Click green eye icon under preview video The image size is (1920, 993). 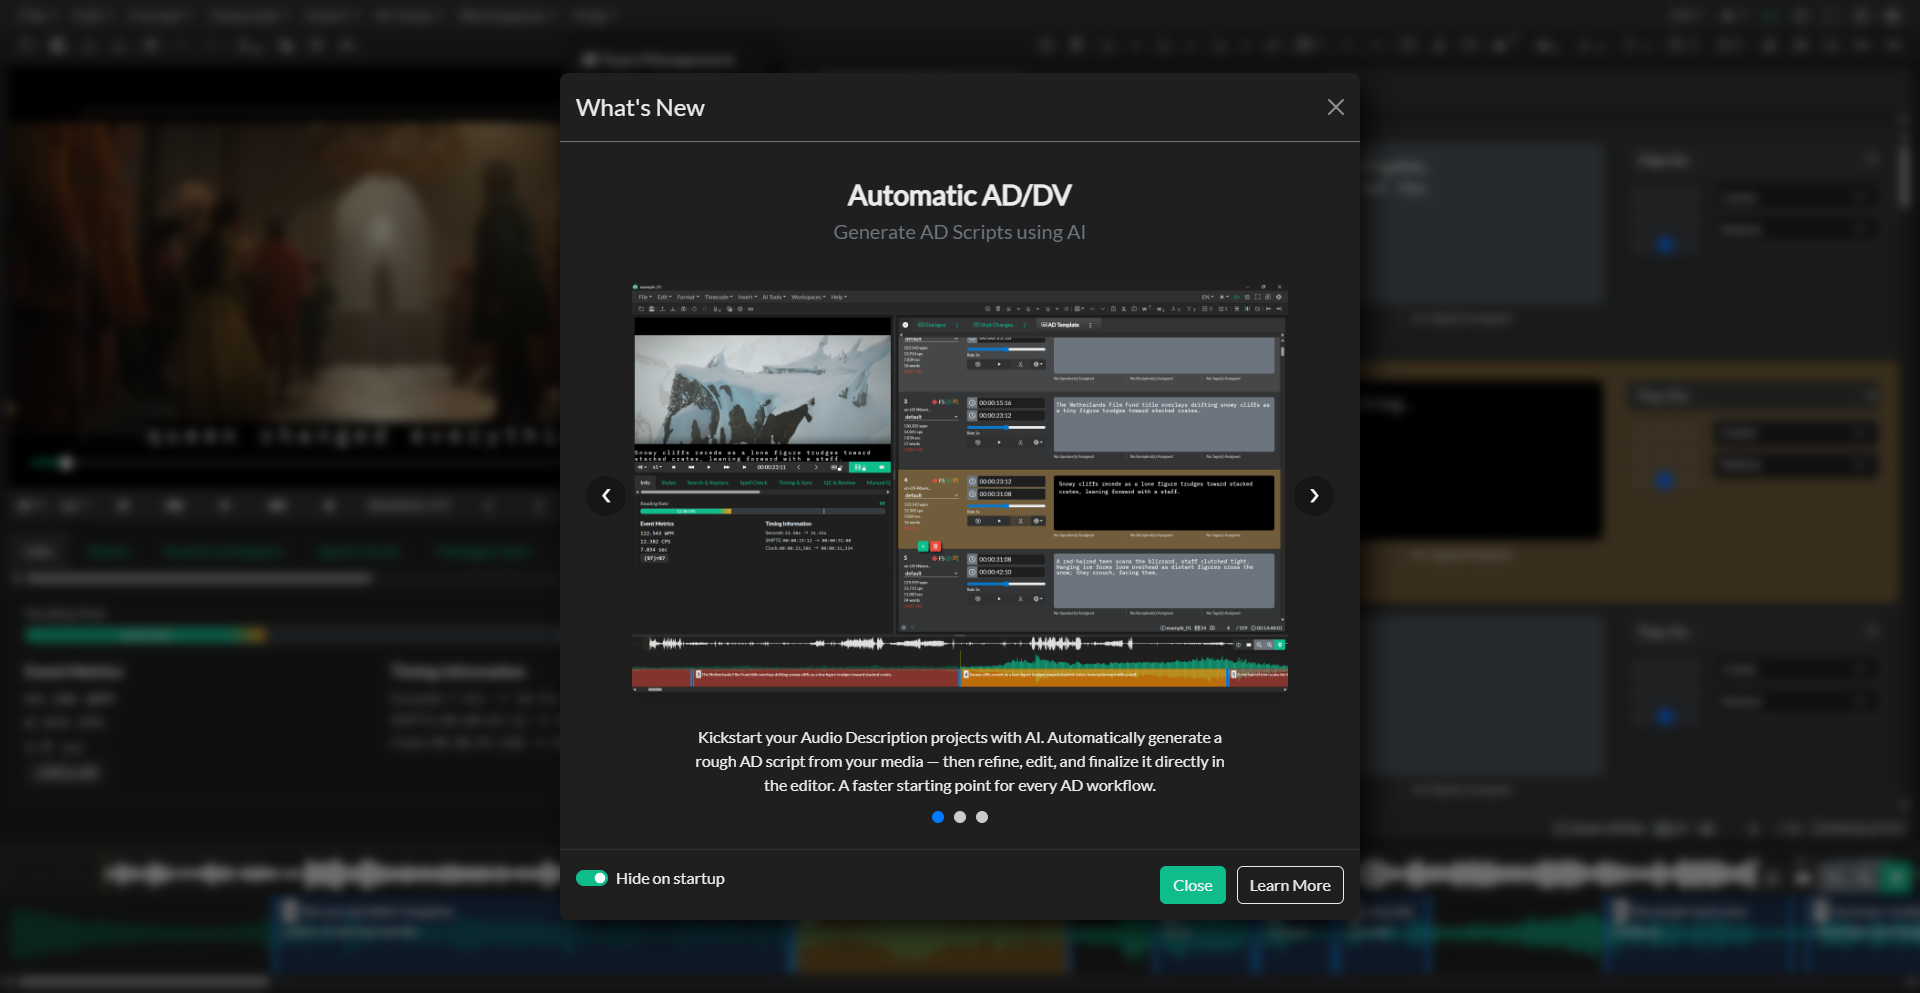pyautogui.click(x=881, y=467)
